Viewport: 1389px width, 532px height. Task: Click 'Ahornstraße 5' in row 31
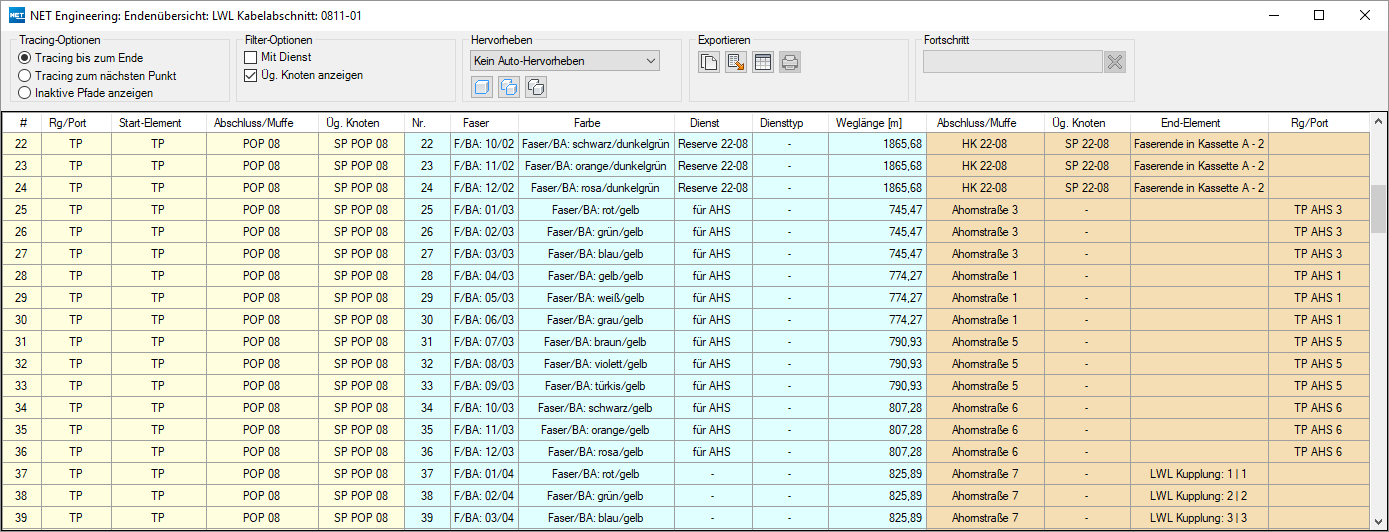pos(986,342)
